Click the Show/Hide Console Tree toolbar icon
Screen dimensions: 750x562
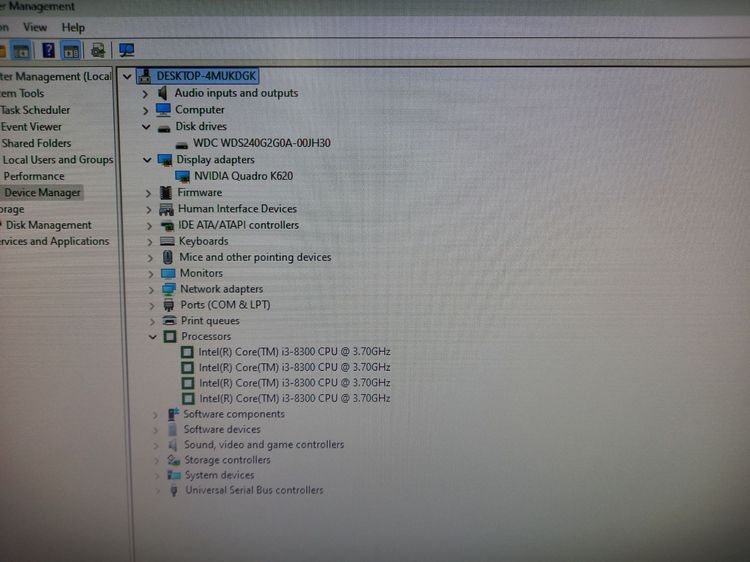pyautogui.click(x=22, y=51)
